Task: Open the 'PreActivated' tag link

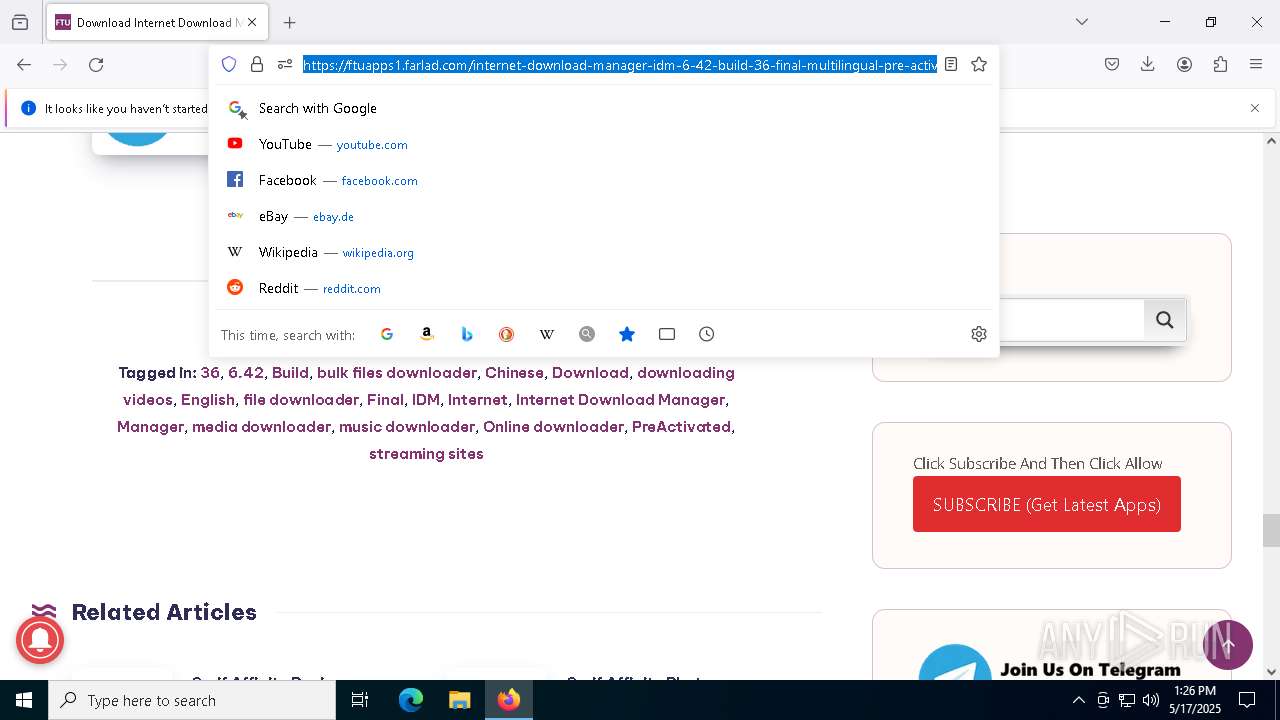Action: (681, 426)
